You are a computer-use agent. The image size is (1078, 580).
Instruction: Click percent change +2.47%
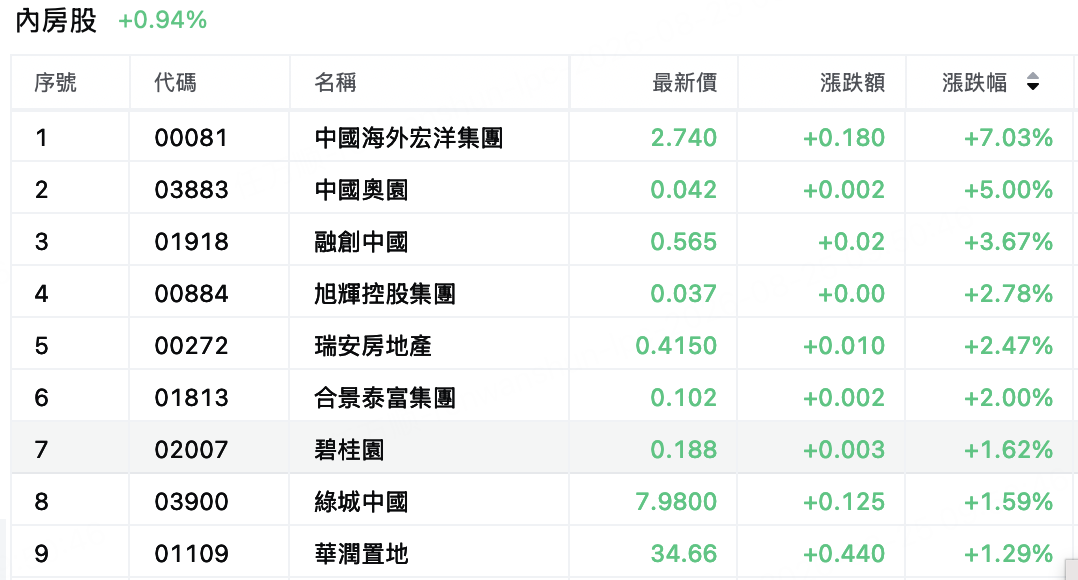(1009, 346)
